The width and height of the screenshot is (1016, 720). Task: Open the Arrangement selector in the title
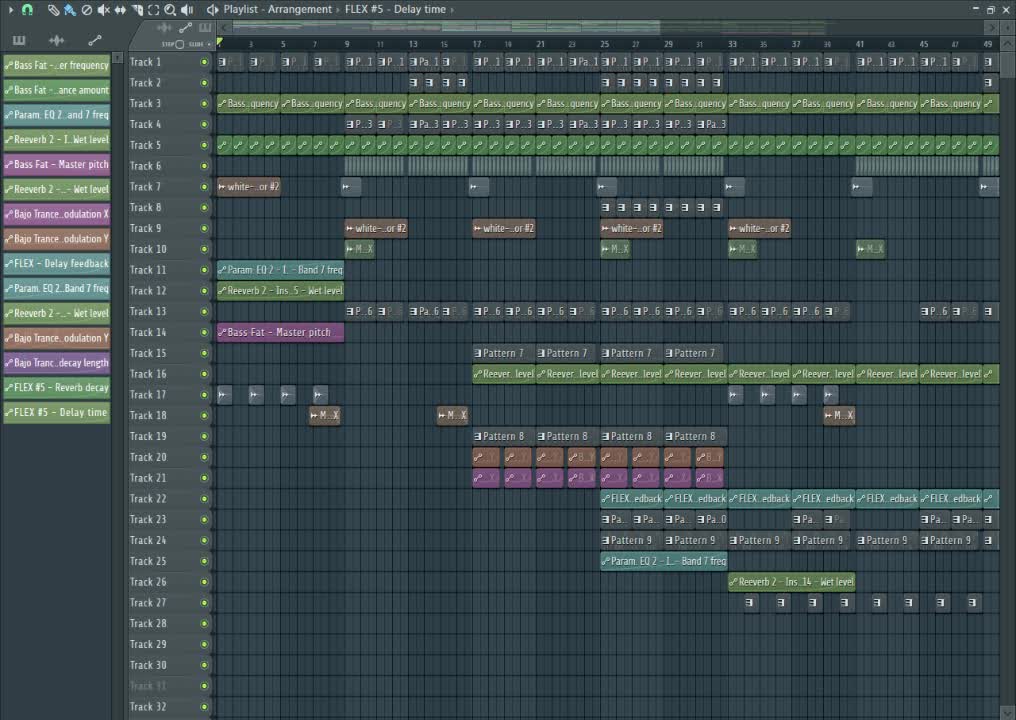[x=299, y=10]
